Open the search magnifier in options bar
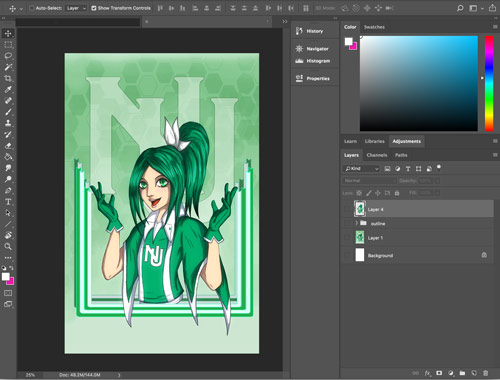500x380 pixels. [460, 8]
